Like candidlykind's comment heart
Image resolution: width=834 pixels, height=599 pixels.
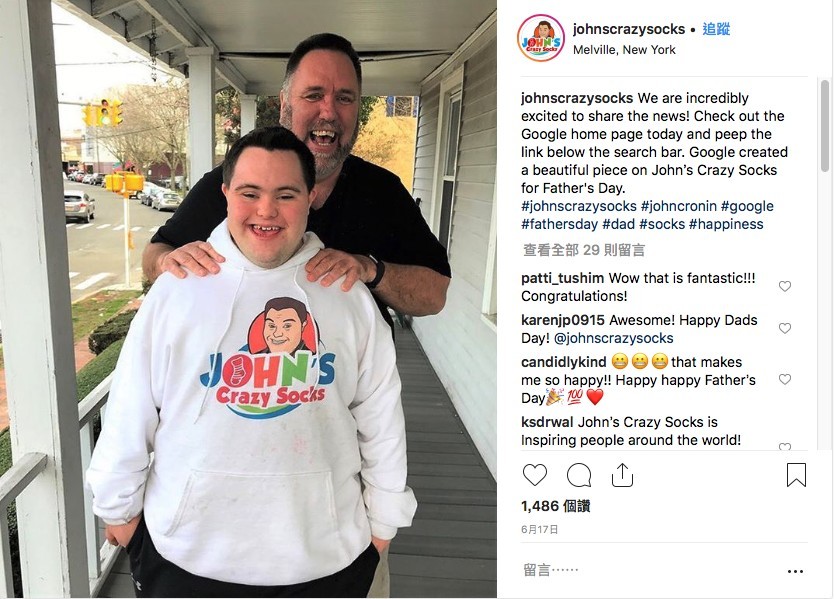click(x=785, y=379)
